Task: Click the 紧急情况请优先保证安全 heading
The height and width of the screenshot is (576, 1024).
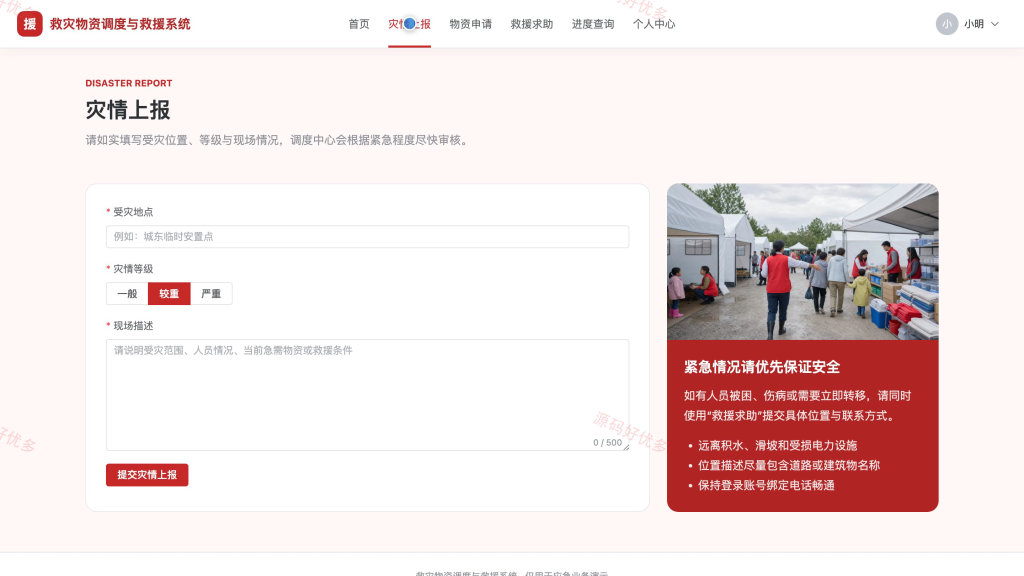Action: tap(762, 367)
